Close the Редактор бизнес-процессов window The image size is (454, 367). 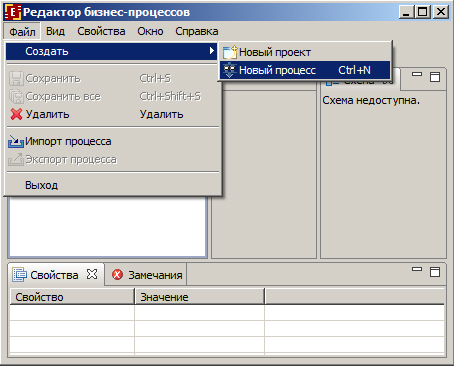pos(441,12)
